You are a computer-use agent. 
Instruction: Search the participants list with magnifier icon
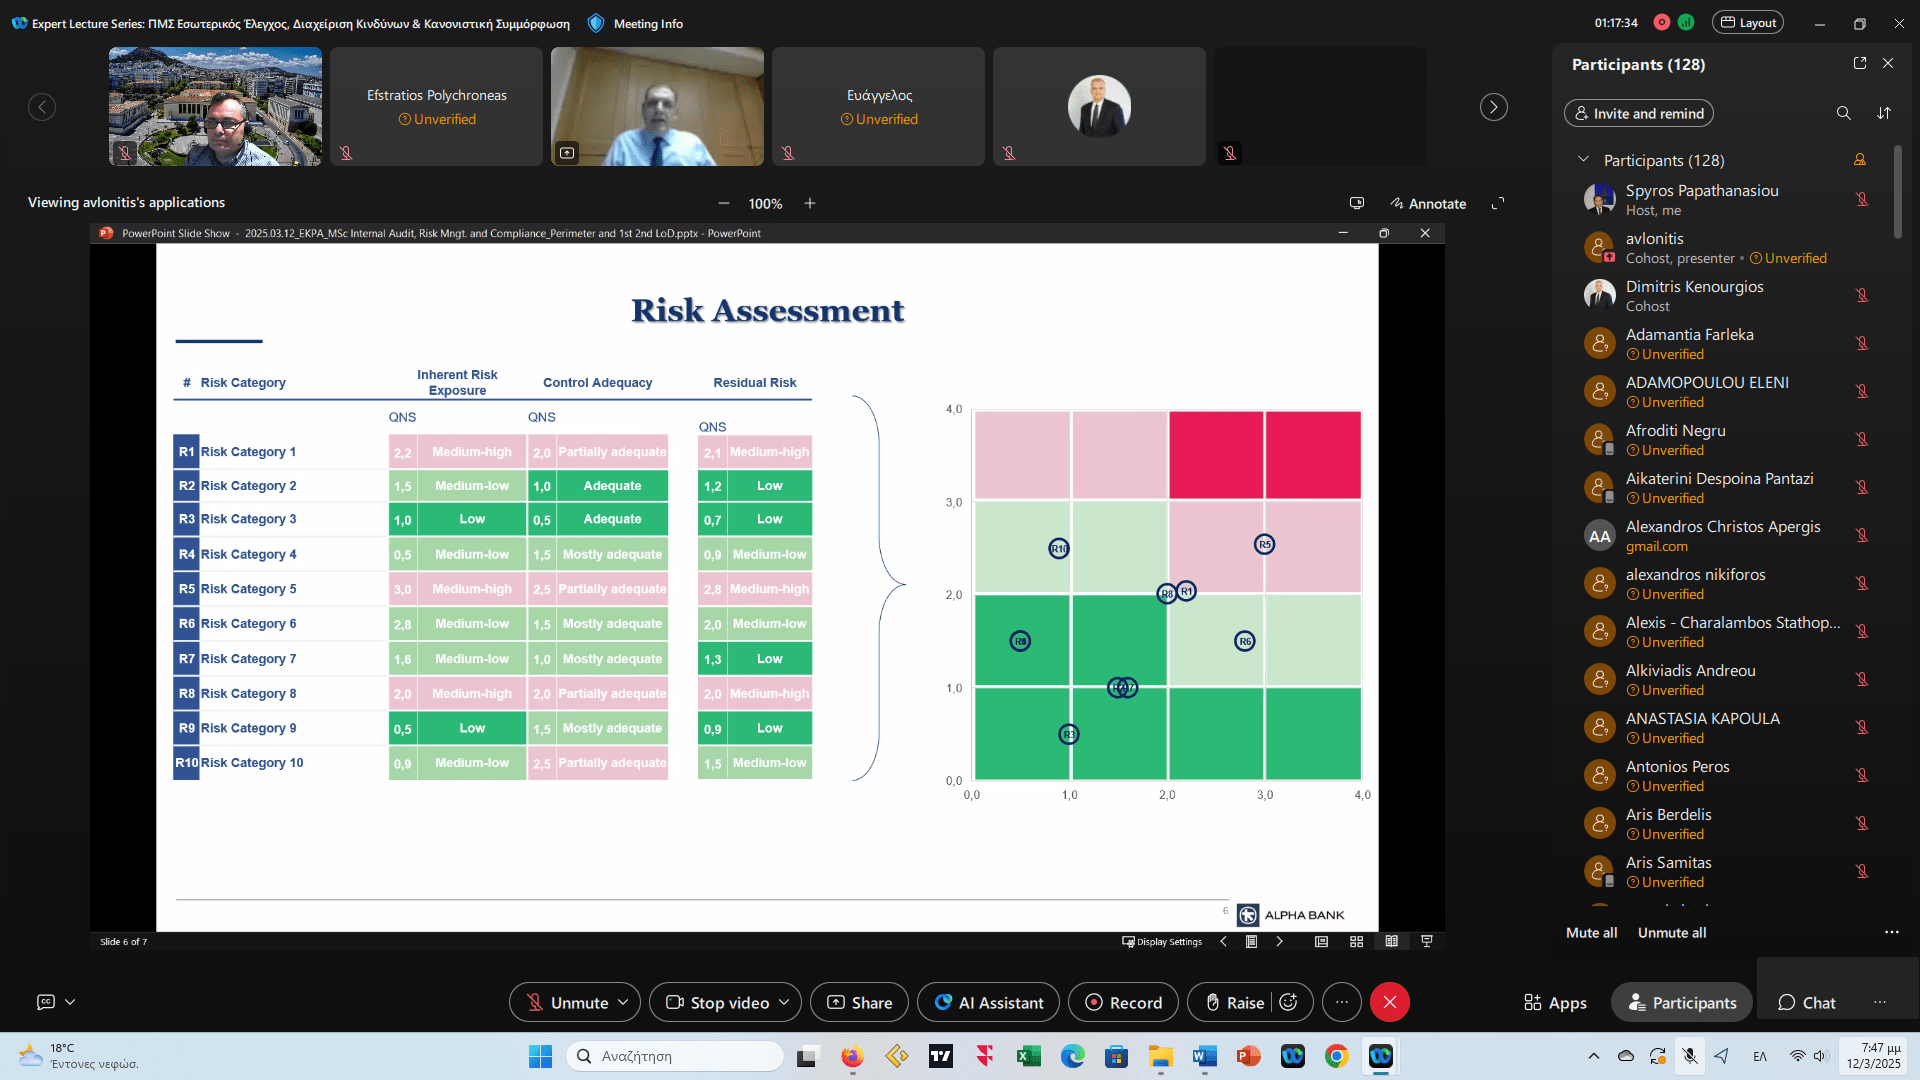coord(1843,113)
